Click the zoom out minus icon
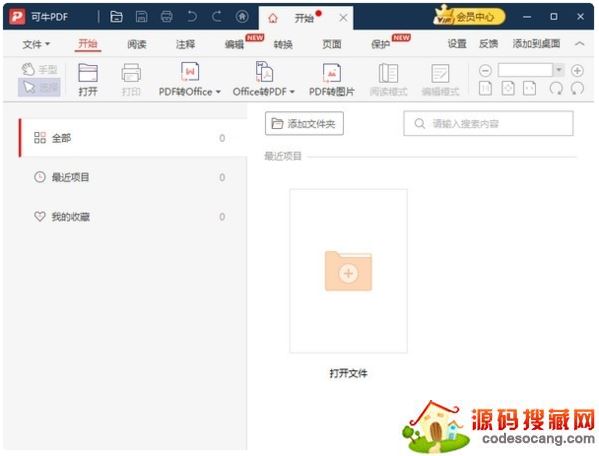 (x=485, y=71)
